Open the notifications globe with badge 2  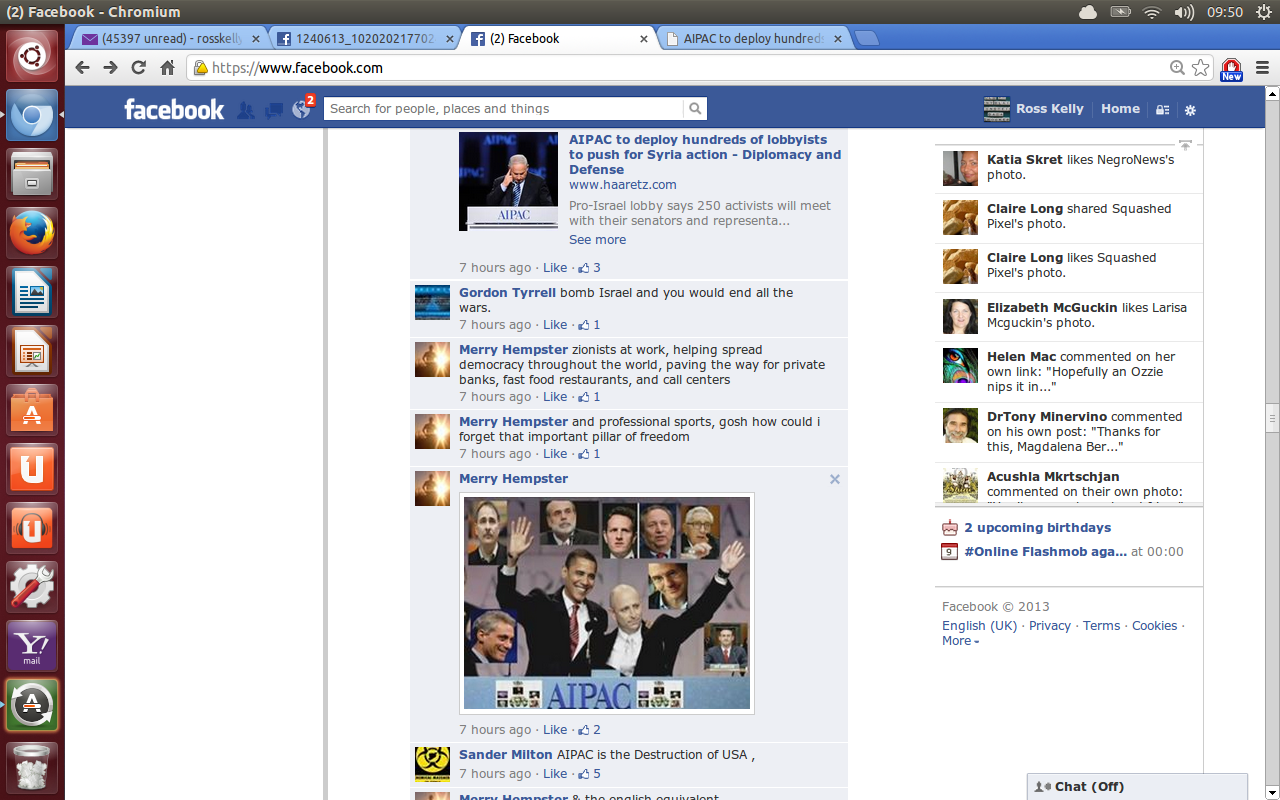pos(302,108)
